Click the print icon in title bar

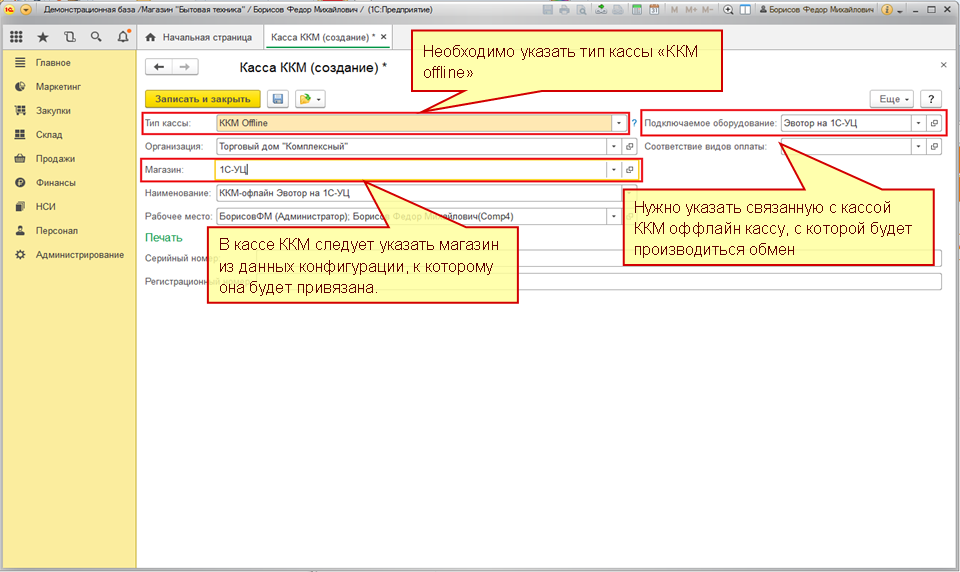click(x=564, y=10)
